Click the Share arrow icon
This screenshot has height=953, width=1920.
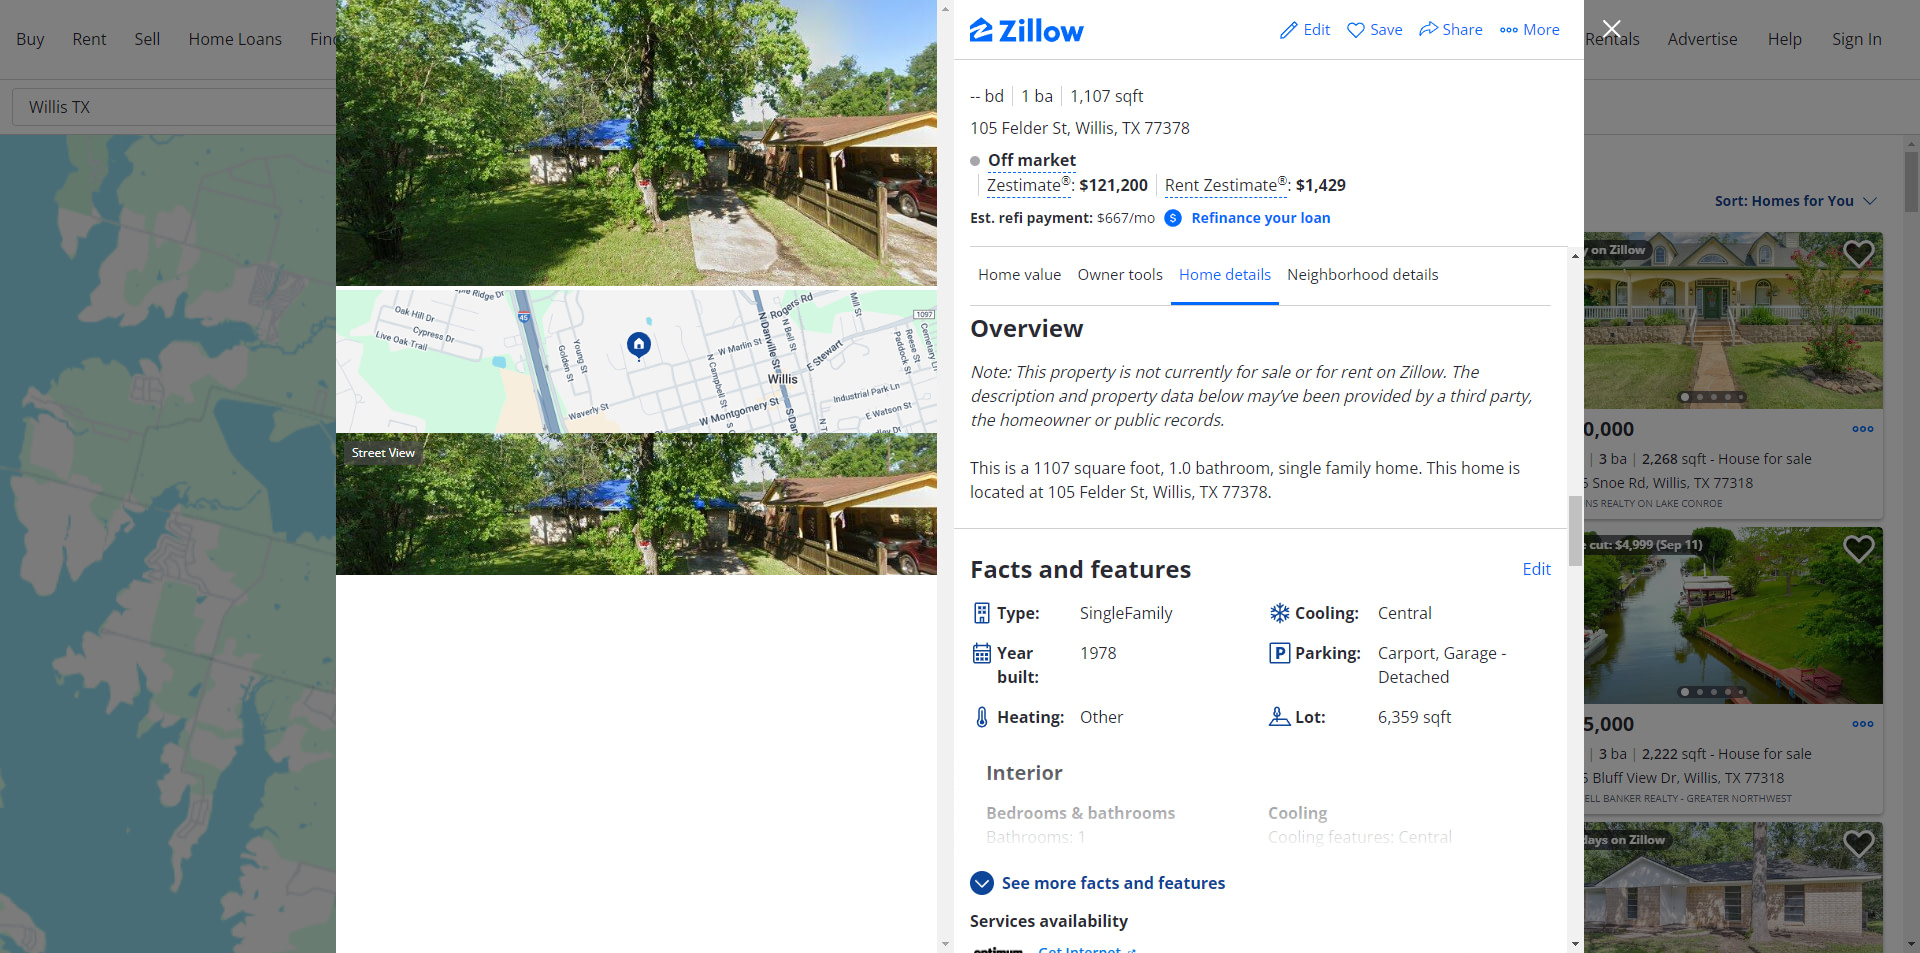pos(1429,29)
